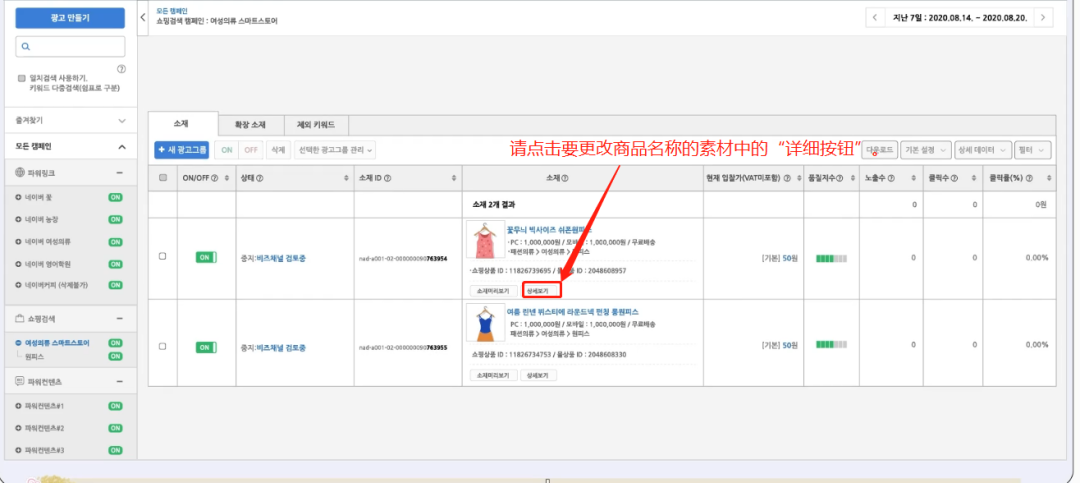Click the ON bulk toolbar button
Image resolution: width=1080 pixels, height=483 pixels.
click(x=227, y=150)
